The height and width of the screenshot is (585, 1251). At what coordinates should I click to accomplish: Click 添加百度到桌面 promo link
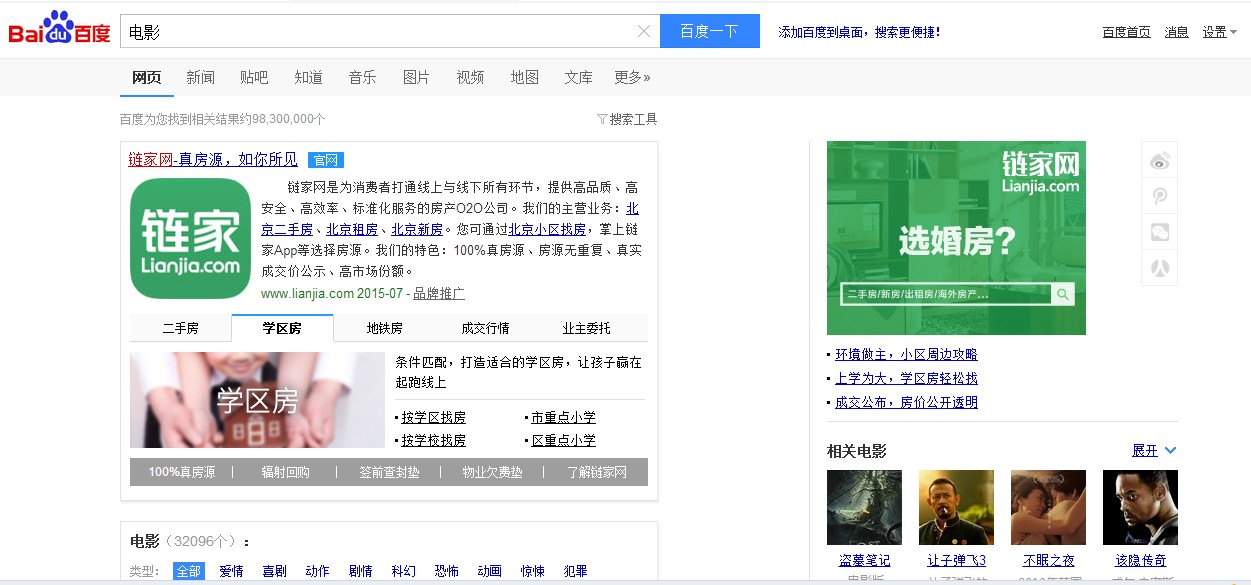click(859, 32)
